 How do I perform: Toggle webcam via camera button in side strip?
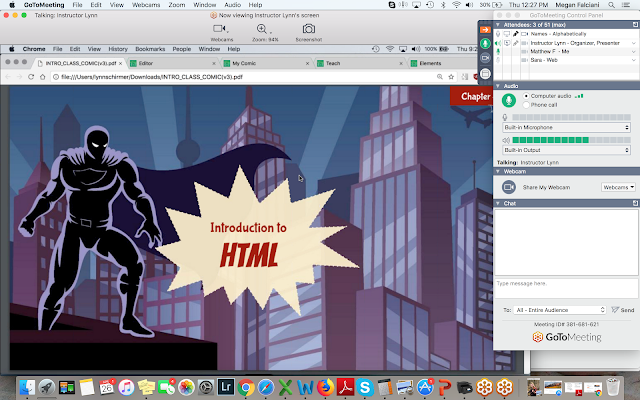pyautogui.click(x=485, y=58)
